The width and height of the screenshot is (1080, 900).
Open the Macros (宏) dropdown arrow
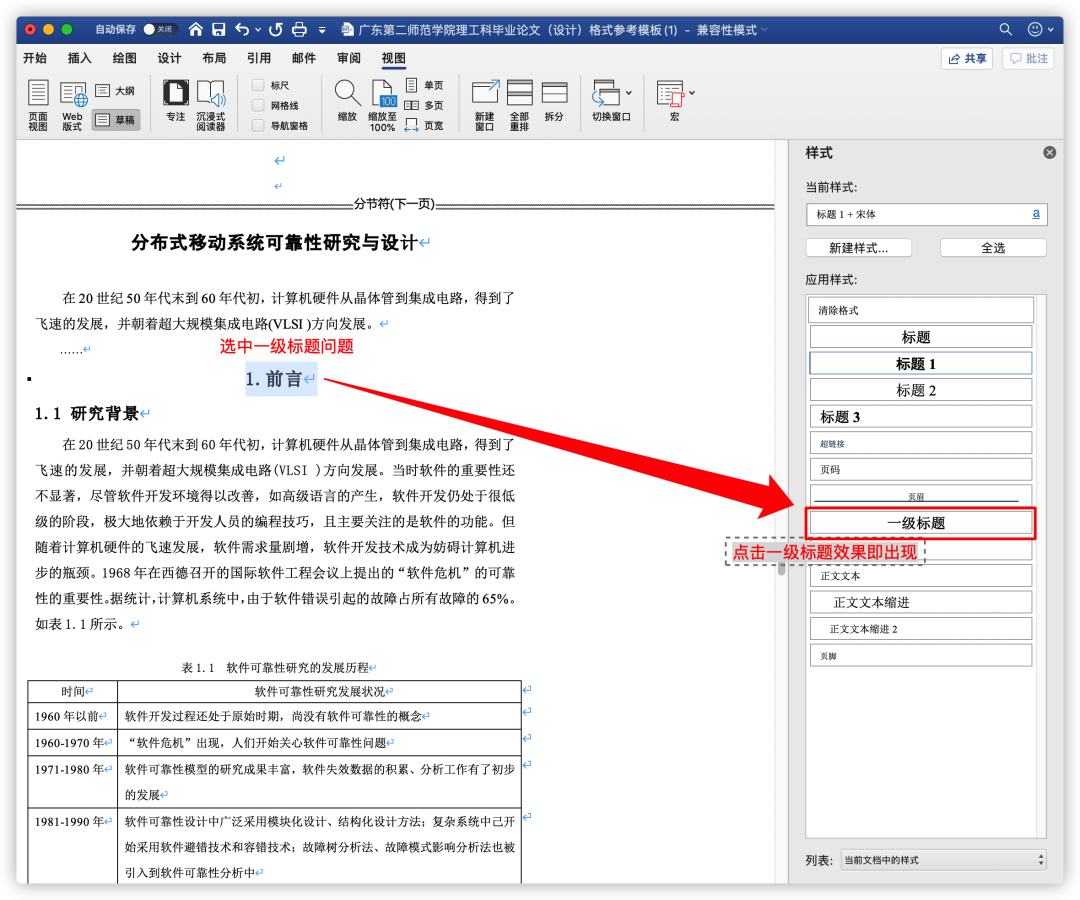tap(692, 93)
